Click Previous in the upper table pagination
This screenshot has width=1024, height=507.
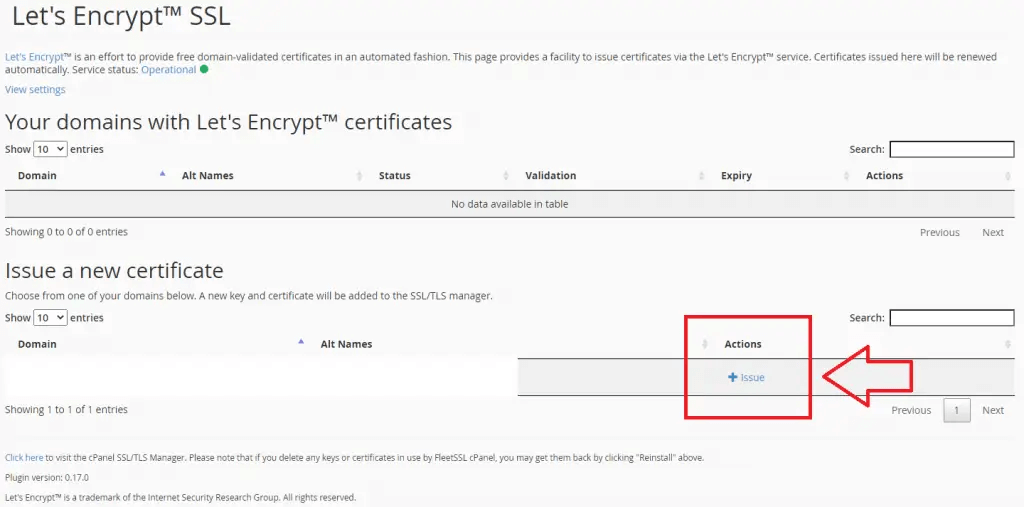[940, 233]
